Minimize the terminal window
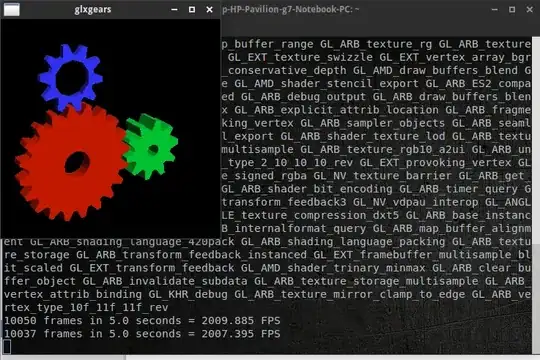This screenshot has height=360, width=540. [495, 10]
